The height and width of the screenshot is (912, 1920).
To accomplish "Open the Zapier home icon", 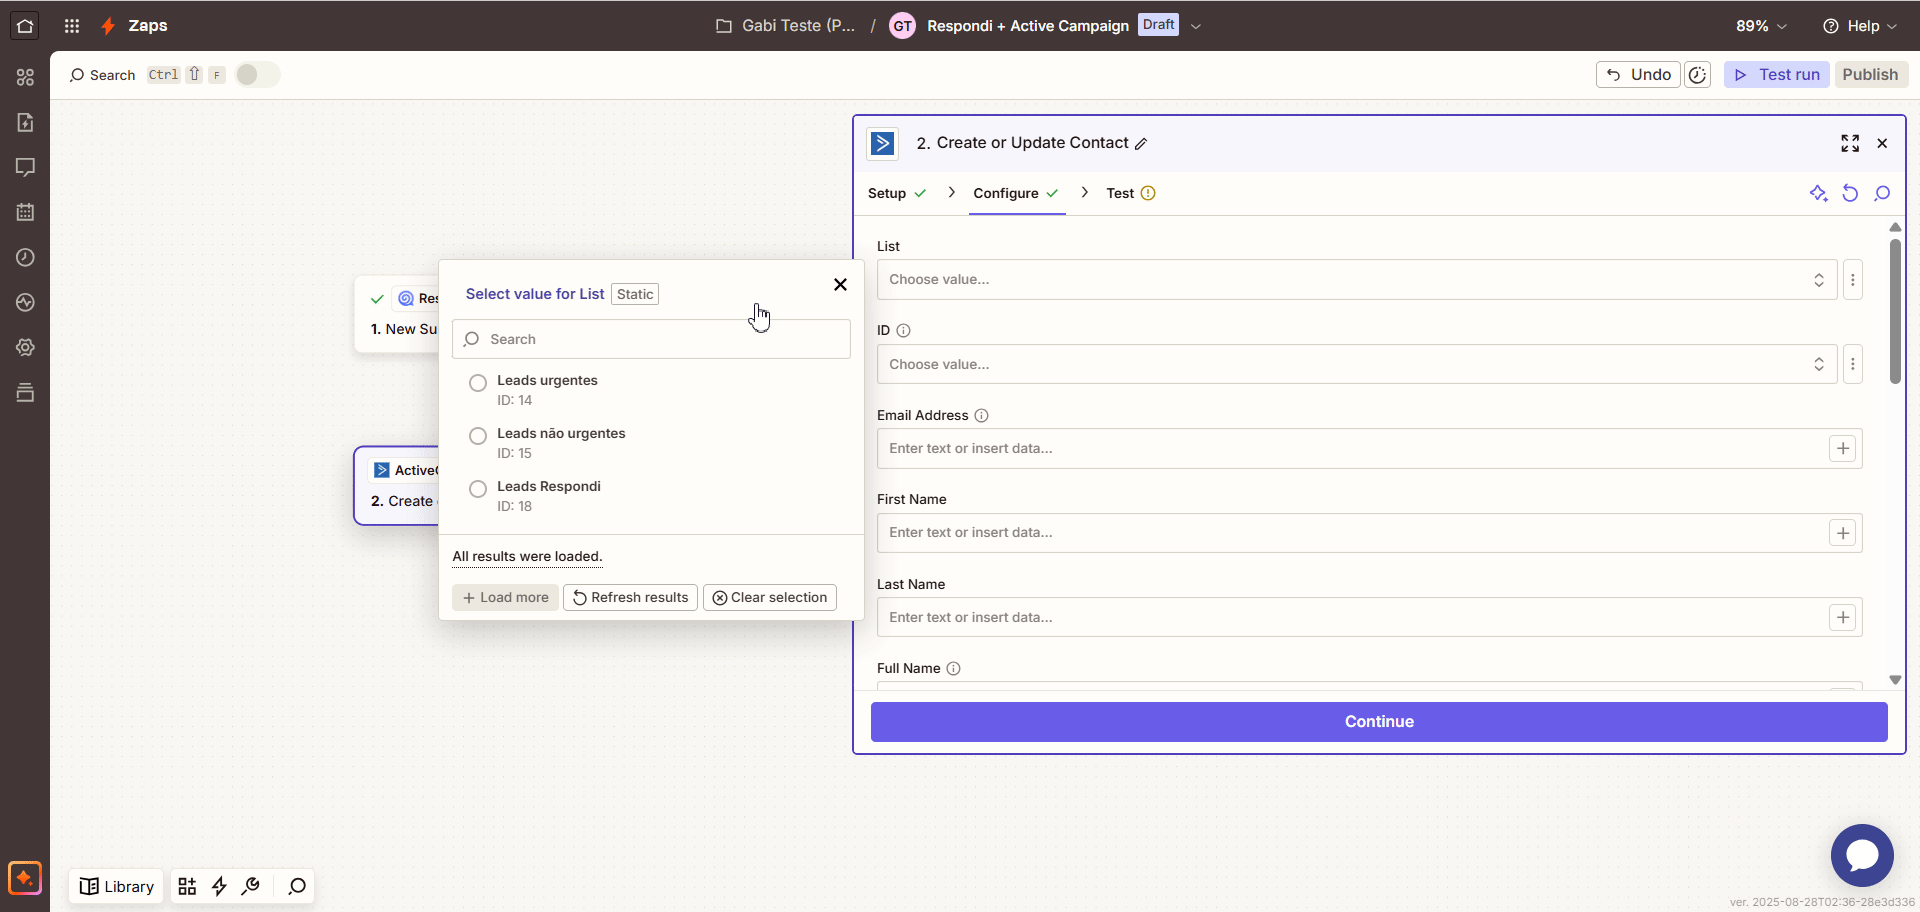I will (x=25, y=26).
